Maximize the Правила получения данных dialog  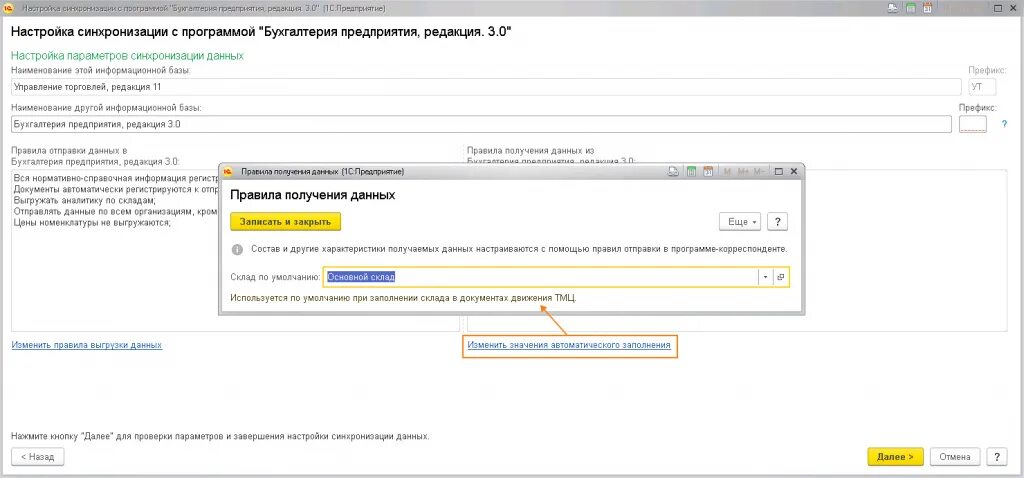click(x=778, y=172)
